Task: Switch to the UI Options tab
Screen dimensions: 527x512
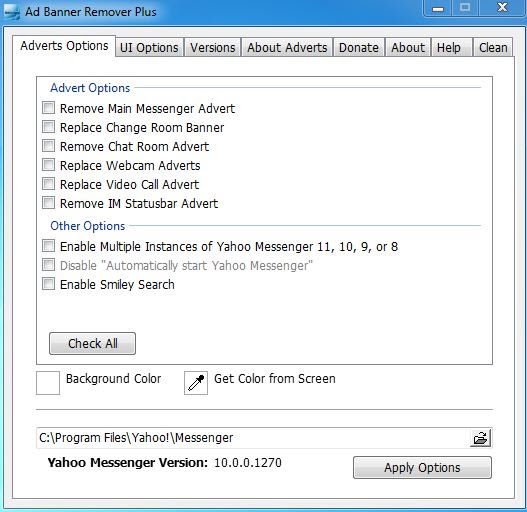Action: (149, 47)
